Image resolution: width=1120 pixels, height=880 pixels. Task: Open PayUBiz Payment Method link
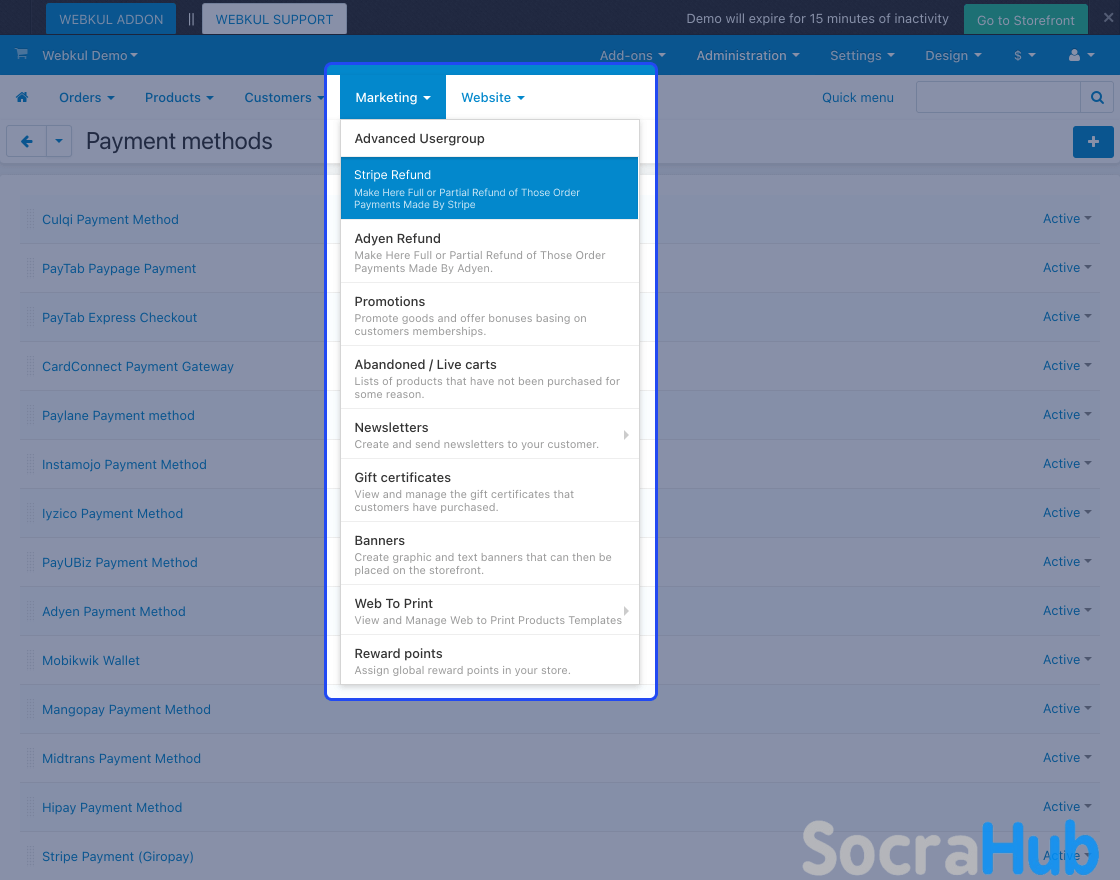point(119,562)
